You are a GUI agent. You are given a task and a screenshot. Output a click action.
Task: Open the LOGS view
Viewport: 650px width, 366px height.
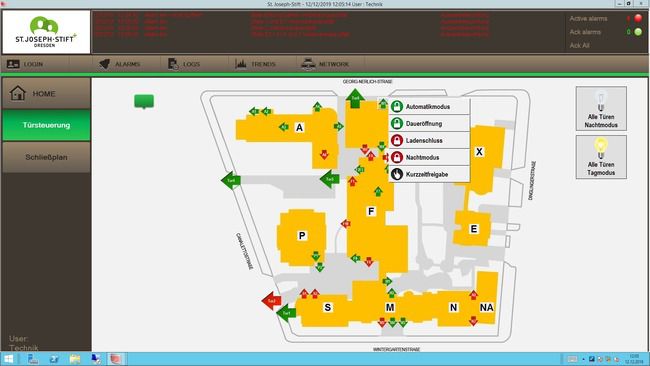click(185, 64)
